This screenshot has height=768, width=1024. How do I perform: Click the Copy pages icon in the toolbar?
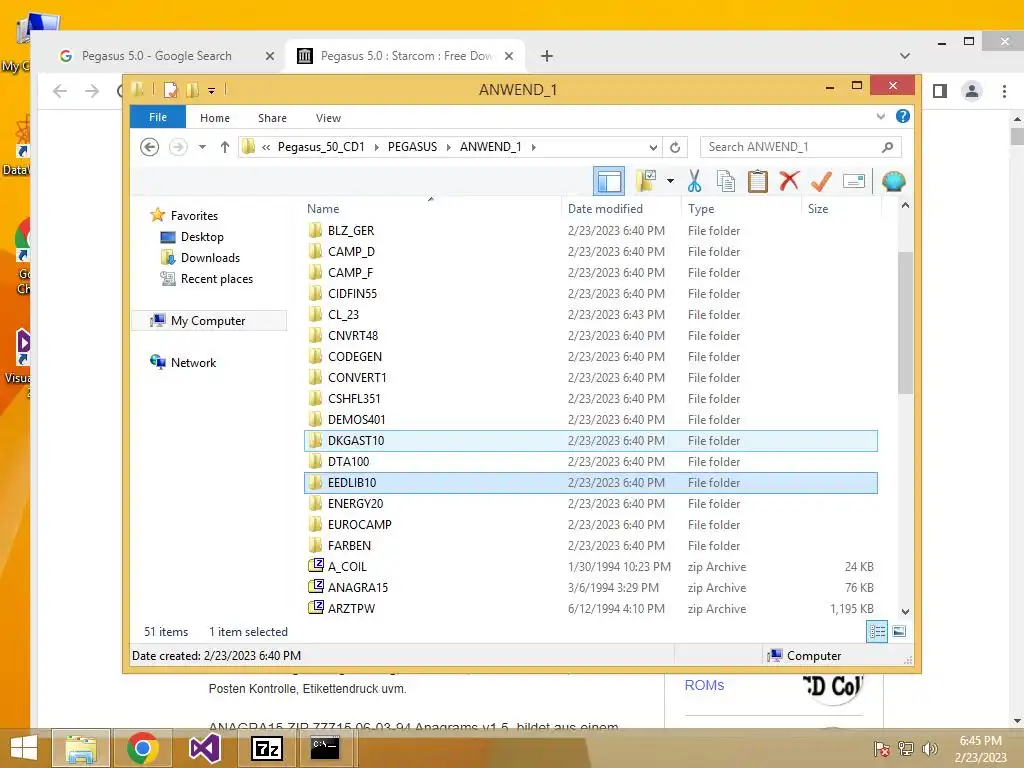pyautogui.click(x=726, y=181)
